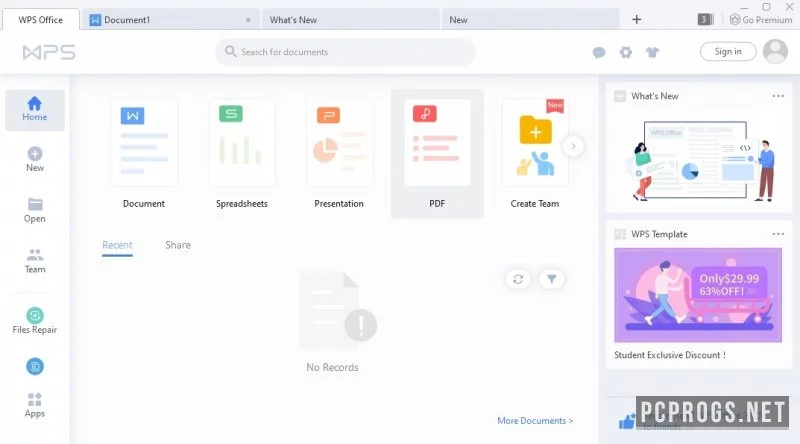Go to Home in the sidebar
The height and width of the screenshot is (444, 800).
coord(35,110)
